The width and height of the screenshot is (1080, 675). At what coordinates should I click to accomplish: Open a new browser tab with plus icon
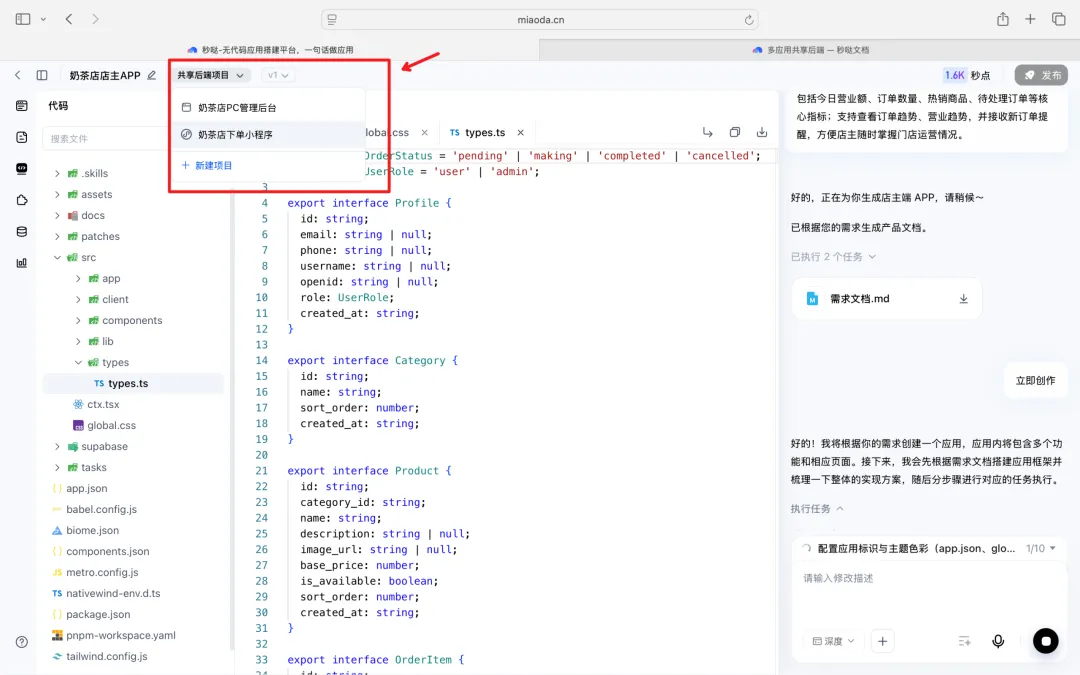point(1030,19)
